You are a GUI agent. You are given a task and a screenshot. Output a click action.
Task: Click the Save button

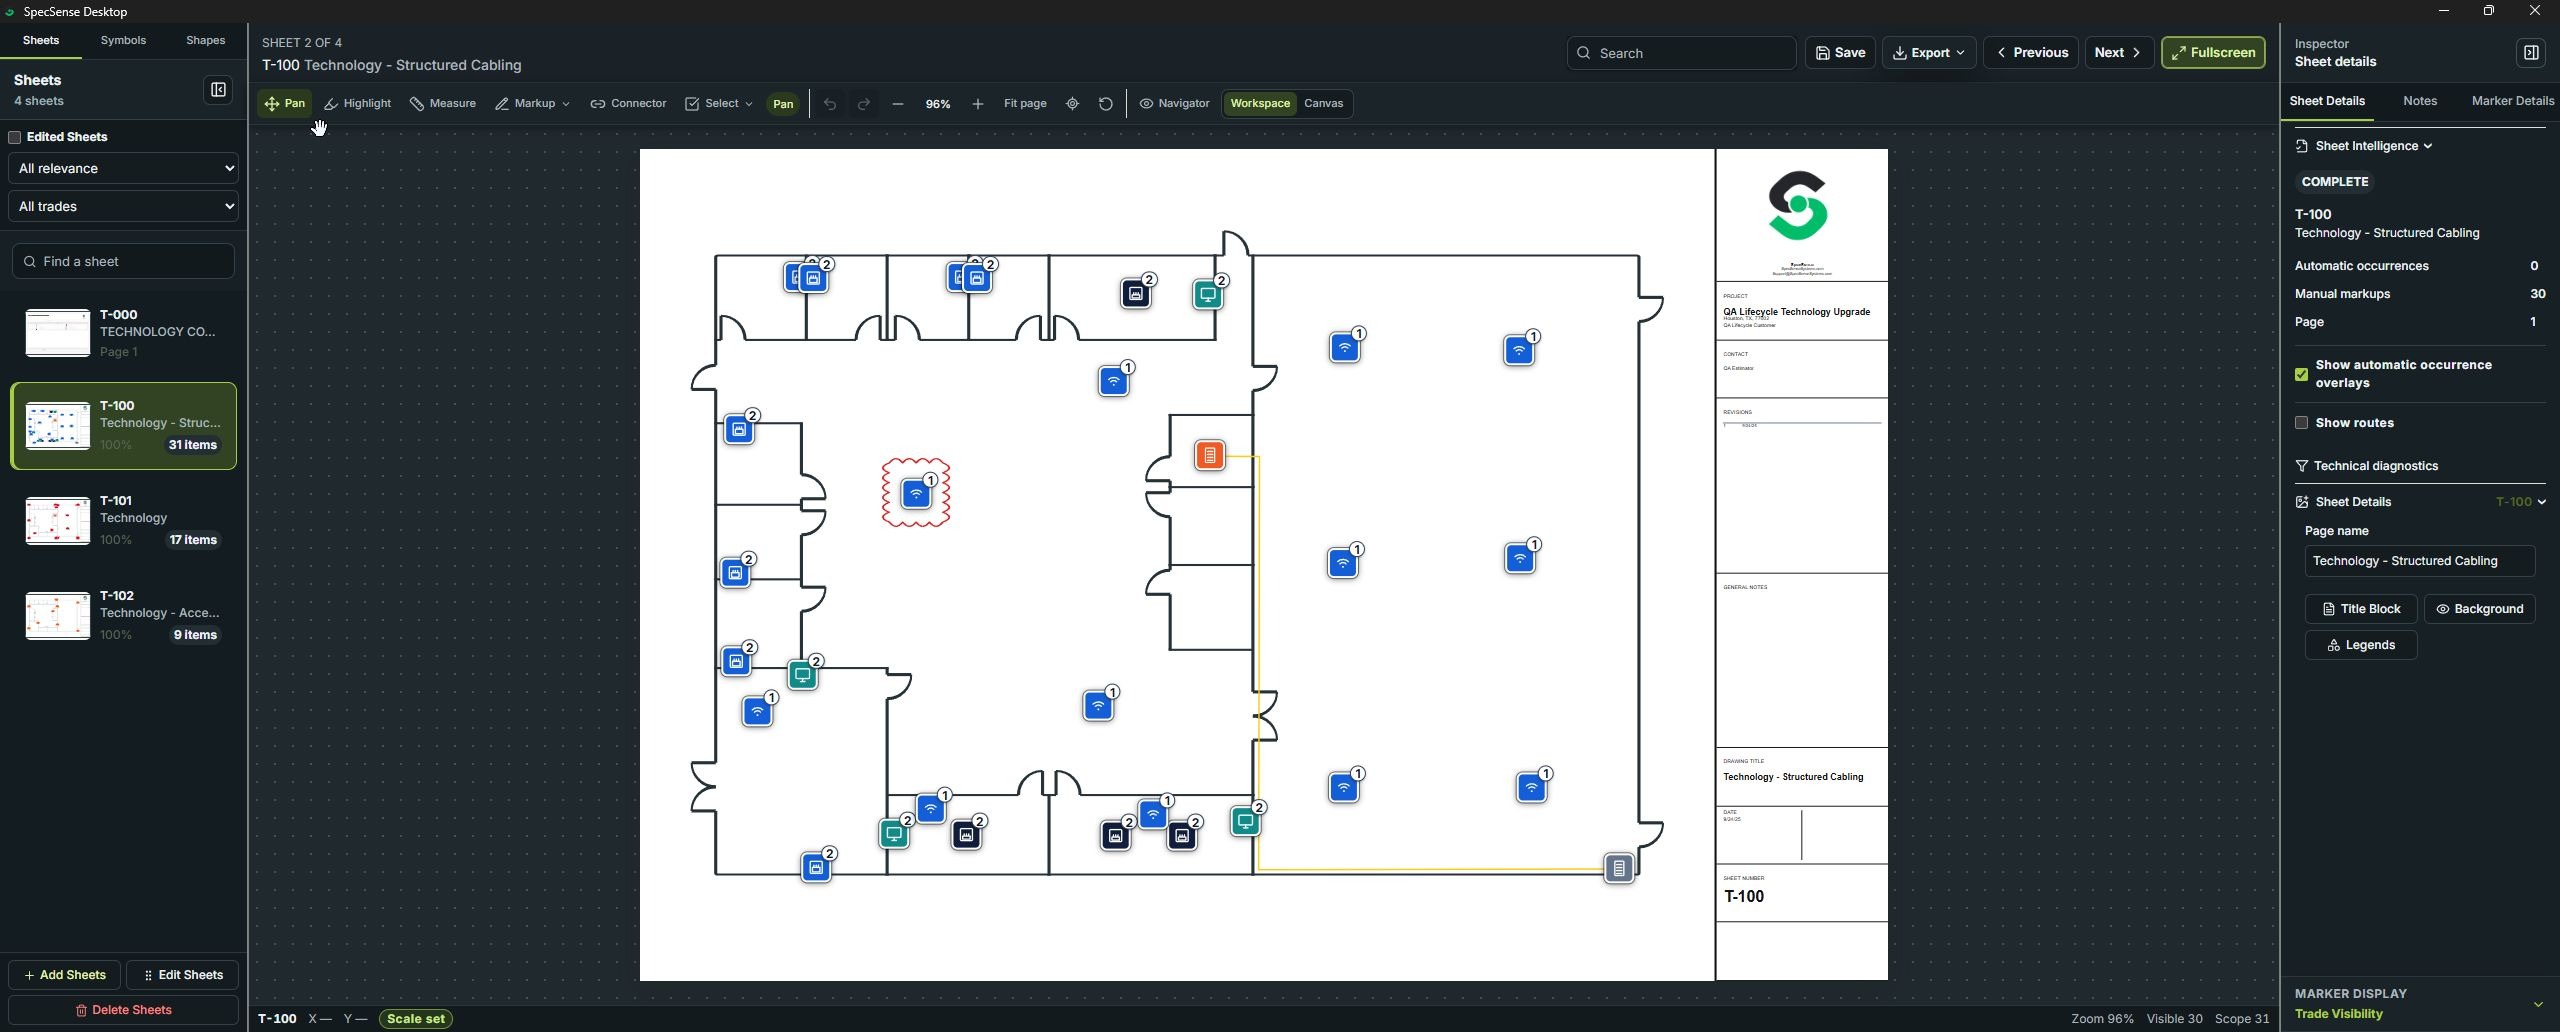coord(1840,53)
